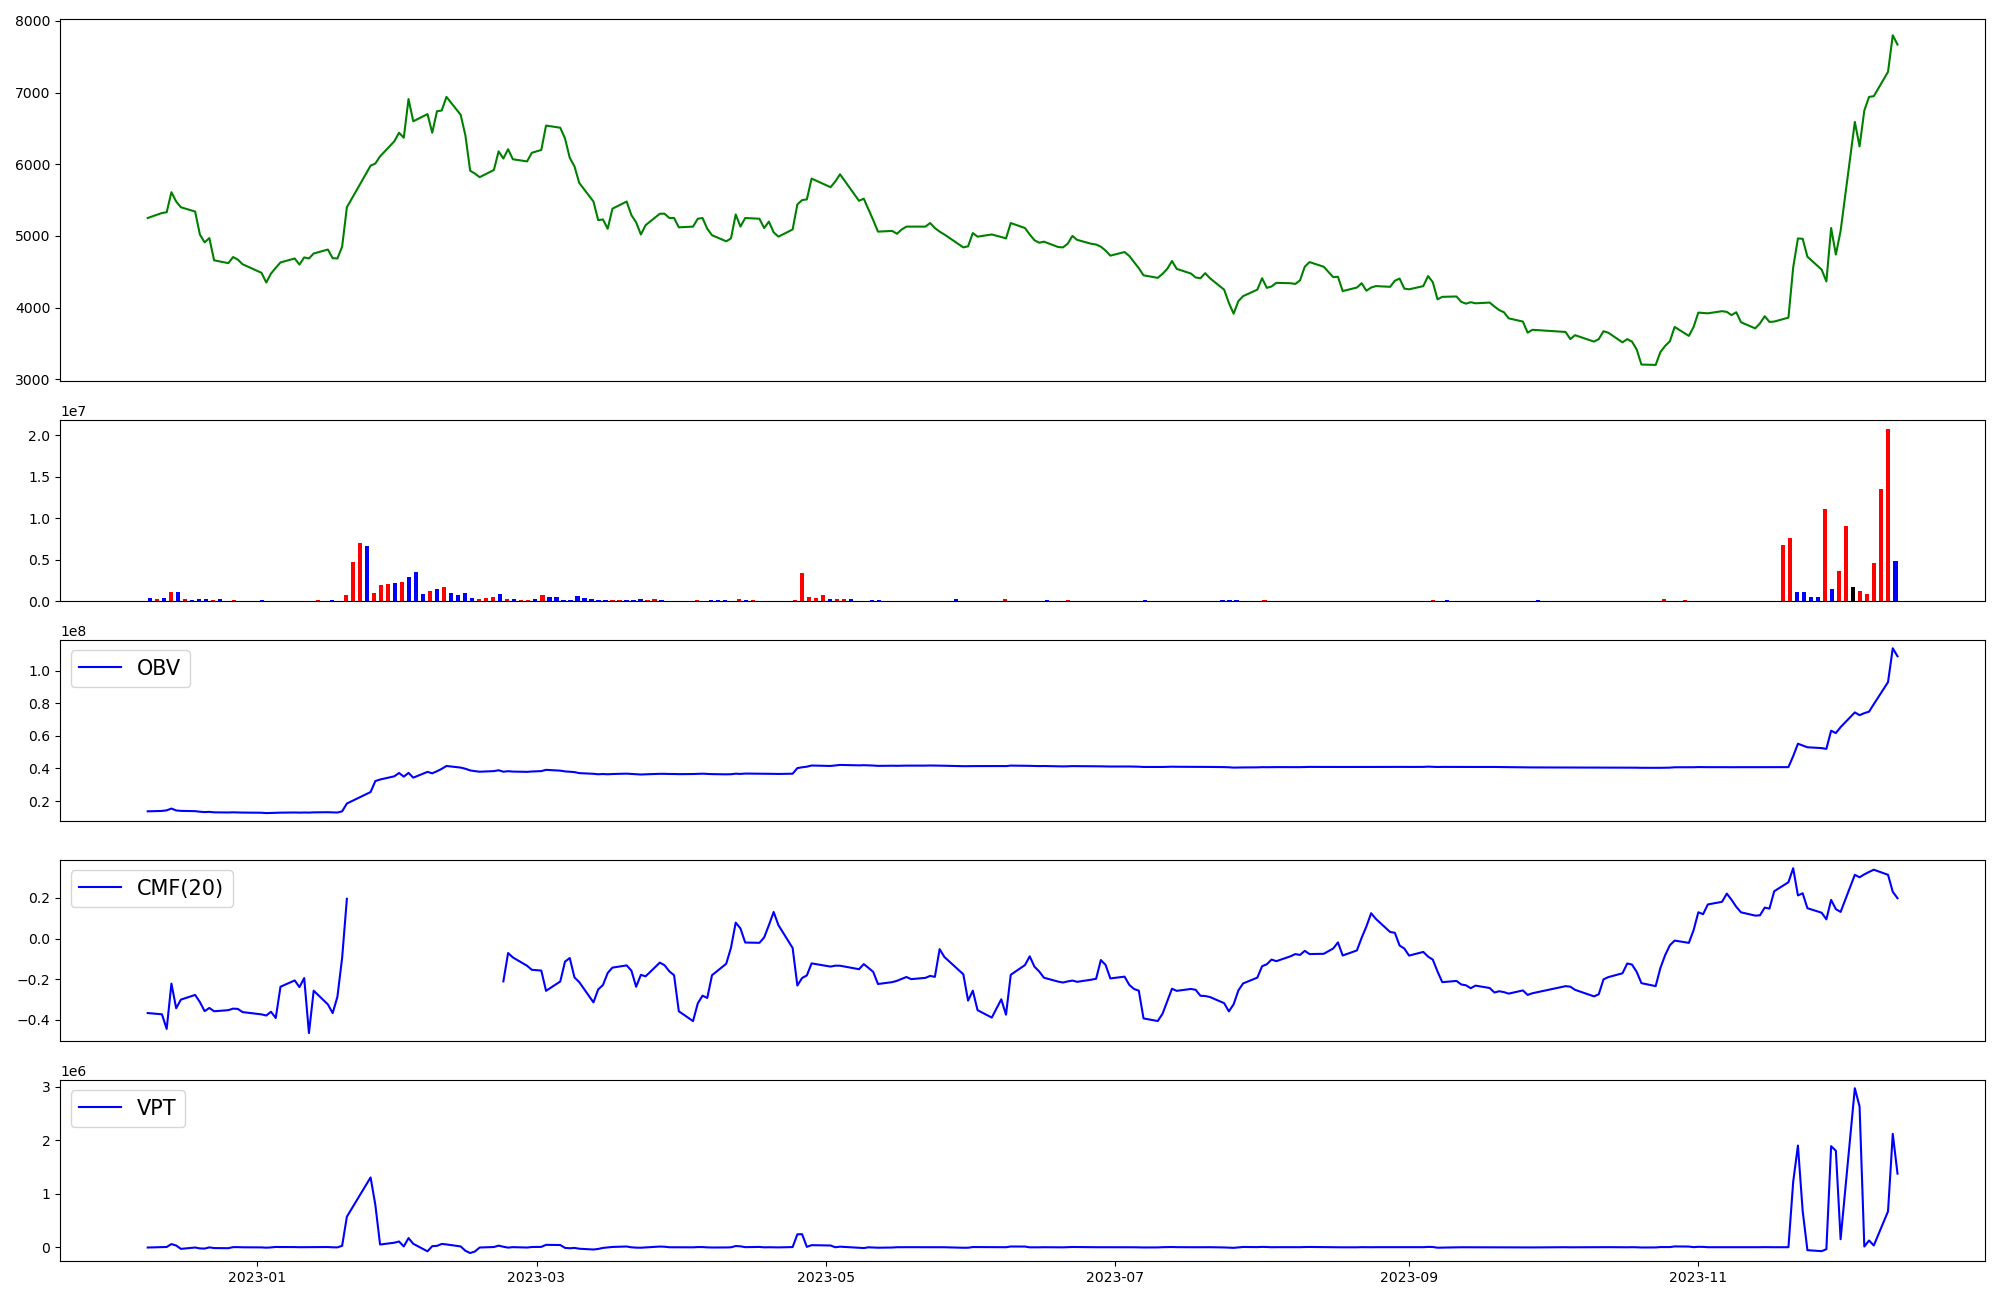Click the 2023-09 x-axis date label
Viewport: 2000px width, 1300px height.
point(1409,1277)
